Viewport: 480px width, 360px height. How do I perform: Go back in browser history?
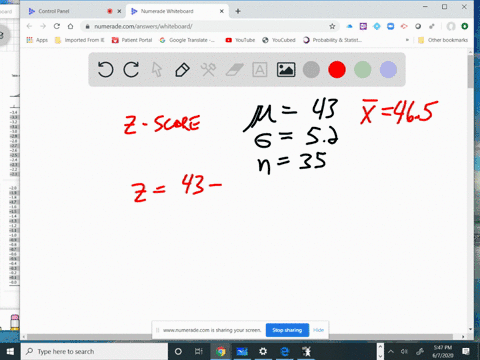pyautogui.click(x=29, y=26)
